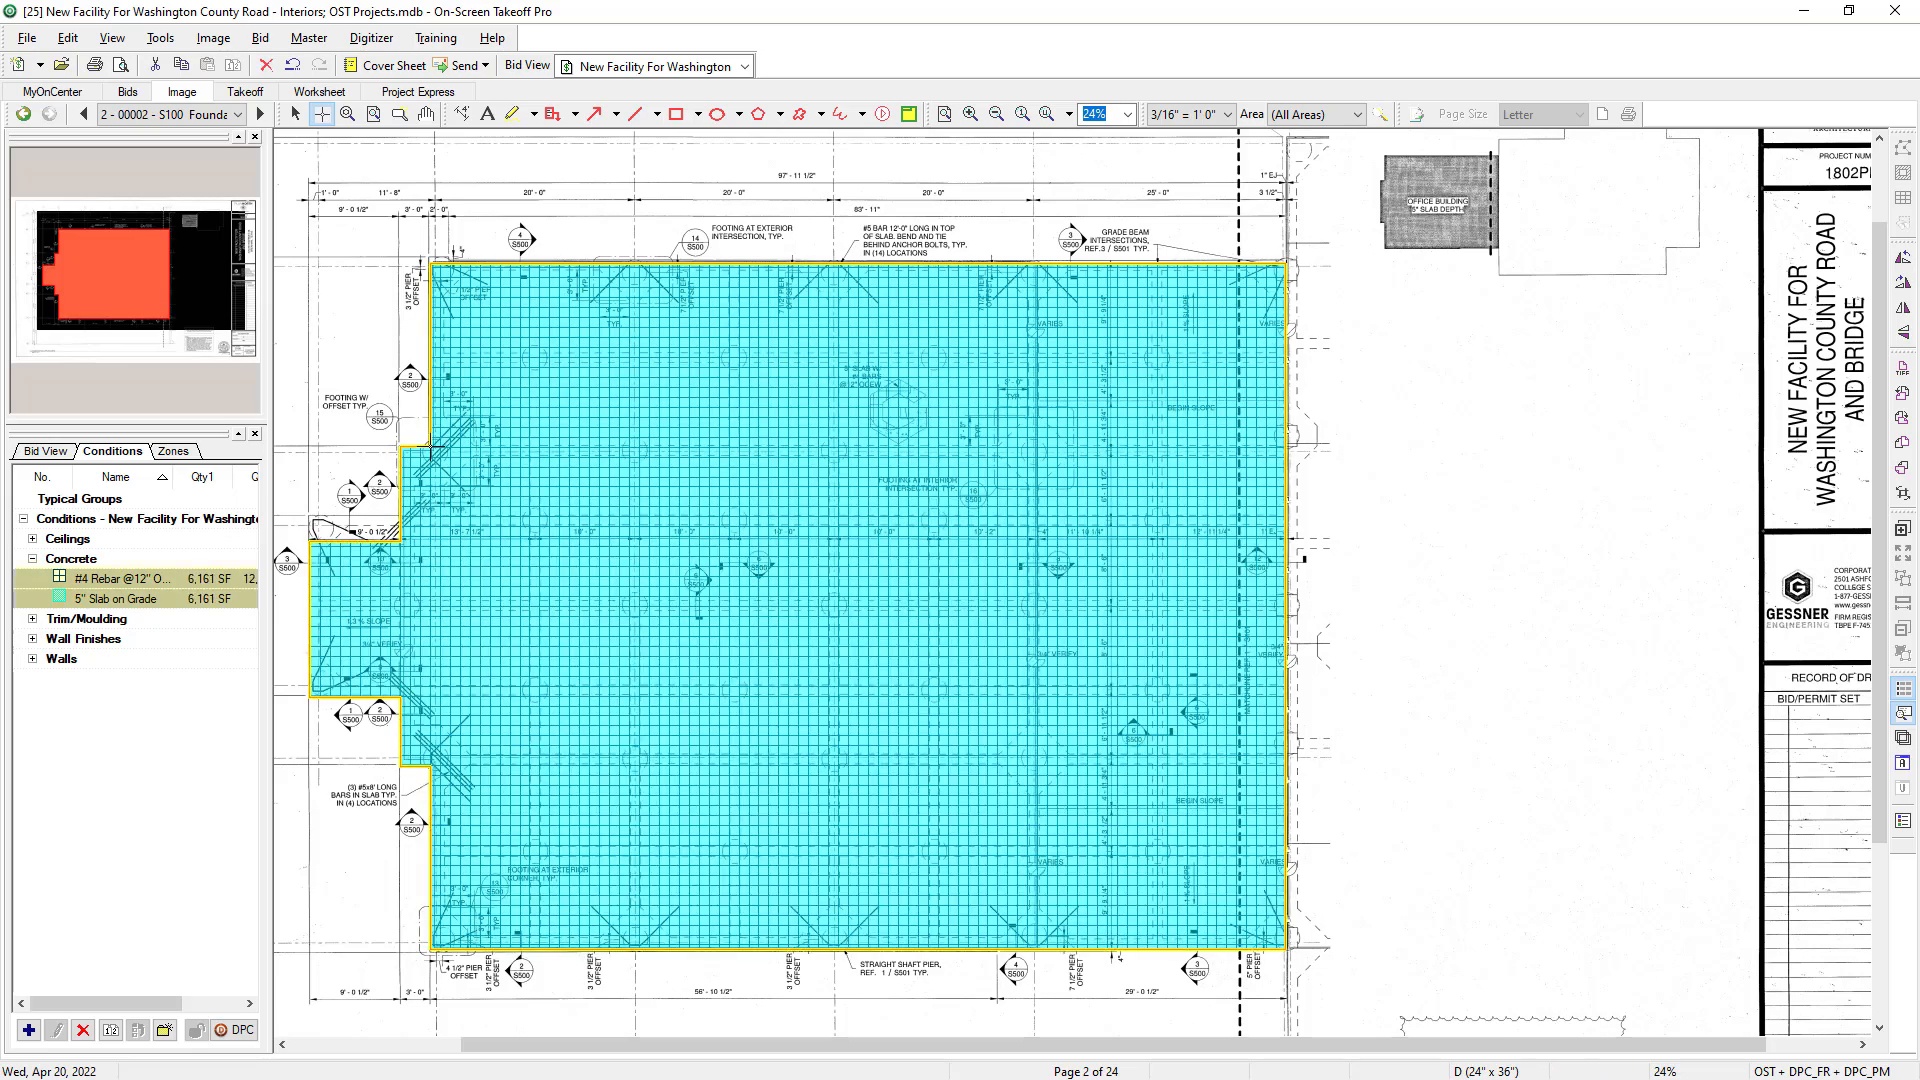The height and width of the screenshot is (1080, 1920).
Task: Select the pan hand tool
Action: click(x=426, y=114)
